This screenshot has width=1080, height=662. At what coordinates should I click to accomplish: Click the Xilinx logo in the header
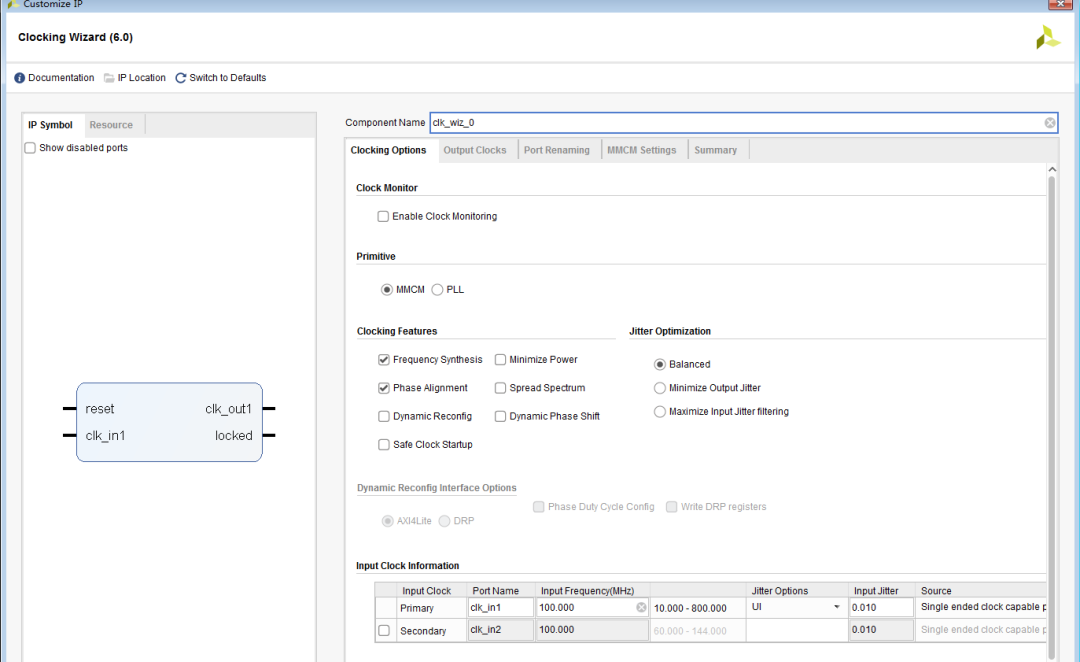(x=1048, y=37)
